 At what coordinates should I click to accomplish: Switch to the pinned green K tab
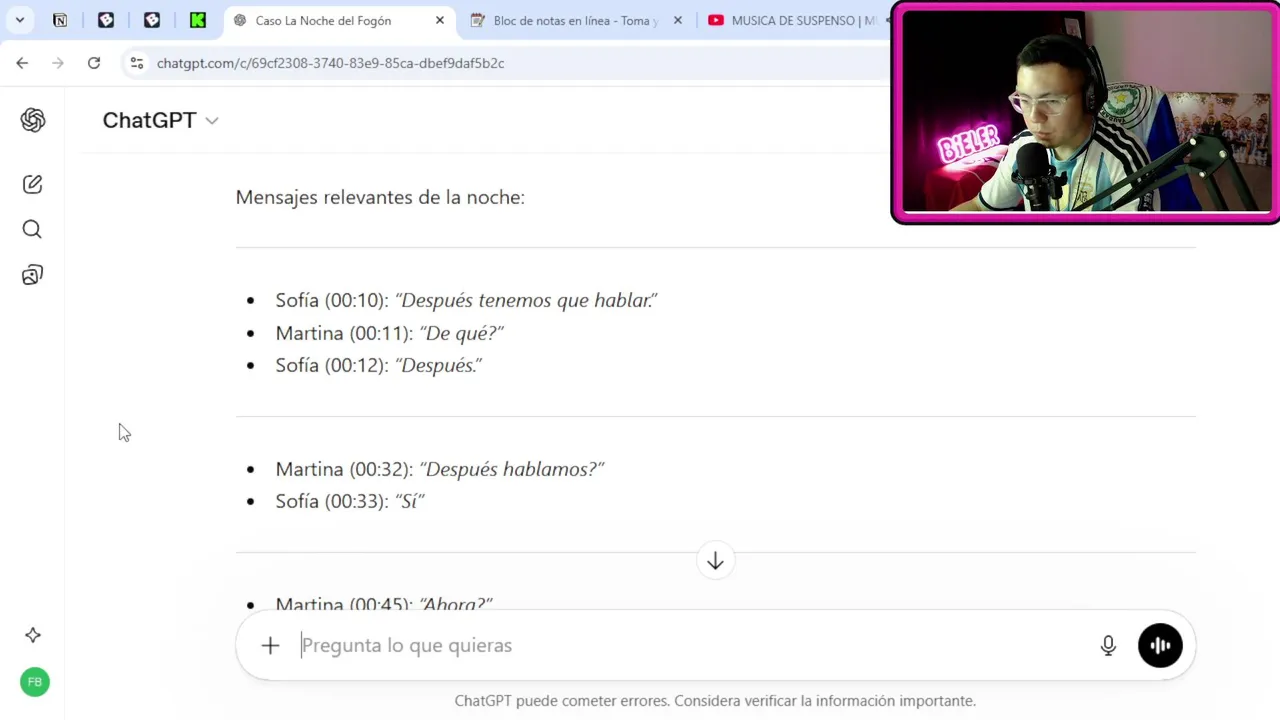(x=198, y=20)
